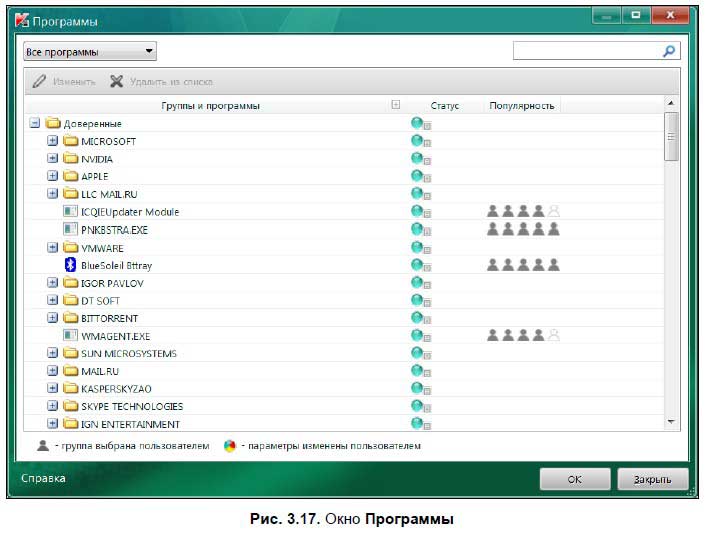Click the search magnifier icon
This screenshot has height=533, width=705.
(x=669, y=51)
